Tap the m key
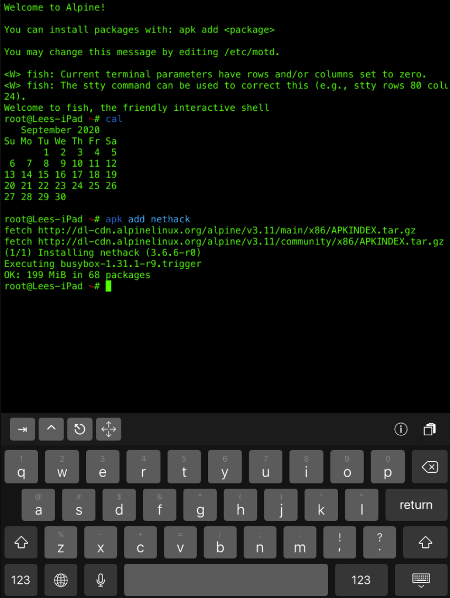 300,542
